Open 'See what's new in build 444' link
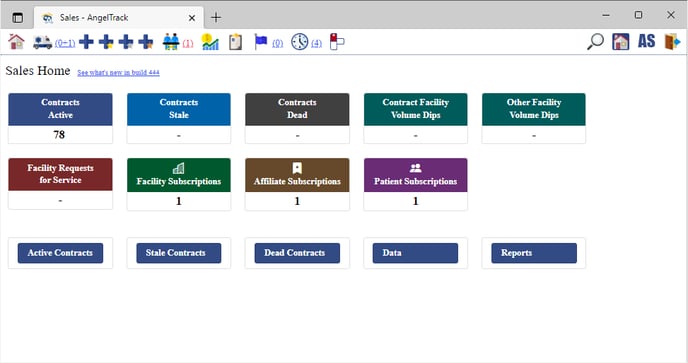This screenshot has width=688, height=363. tap(118, 72)
